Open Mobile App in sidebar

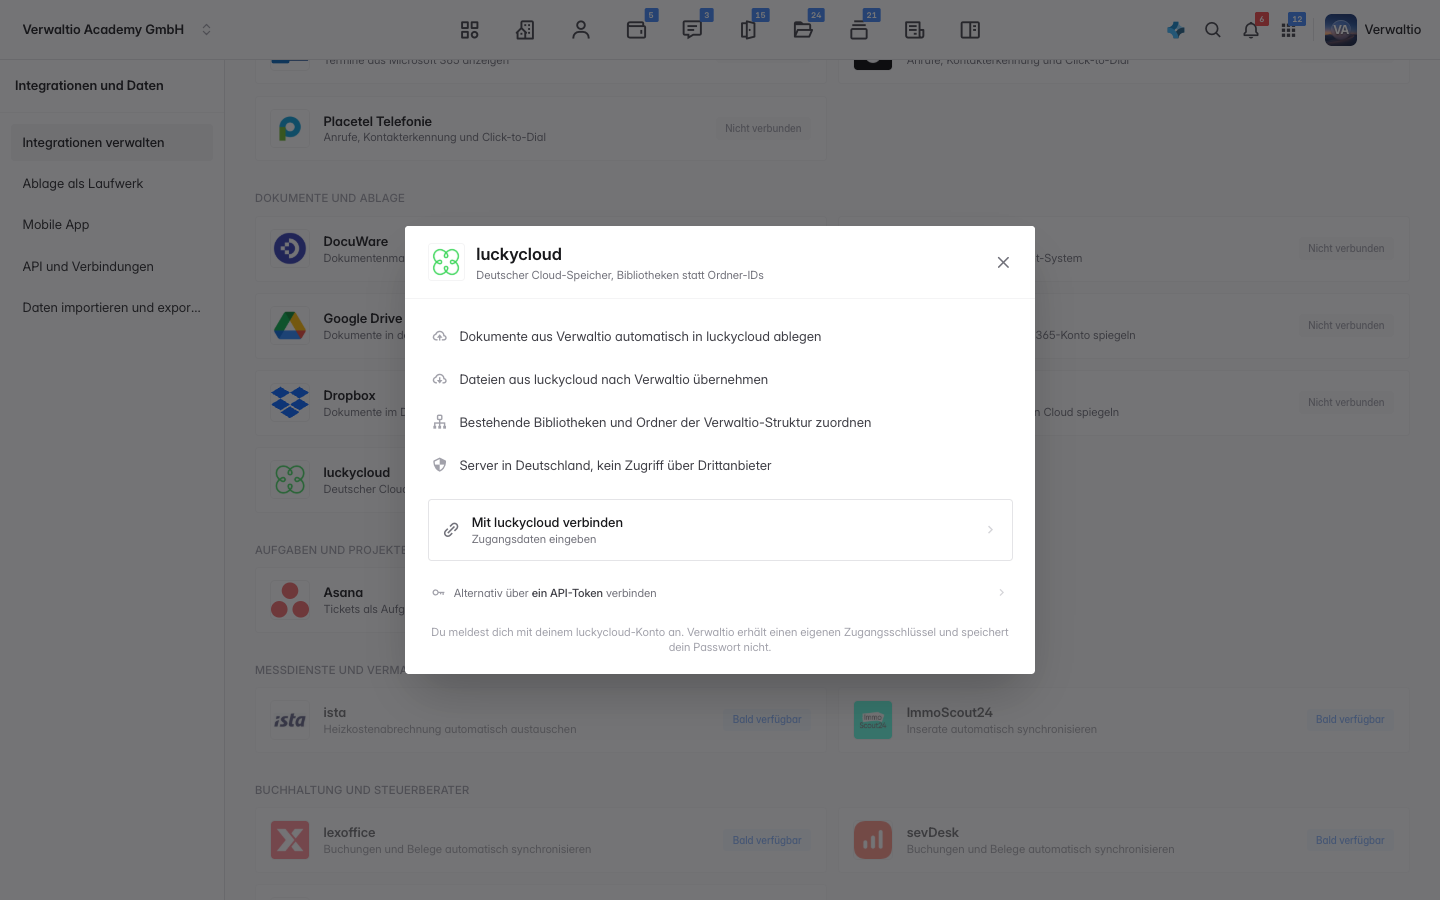coord(112,225)
